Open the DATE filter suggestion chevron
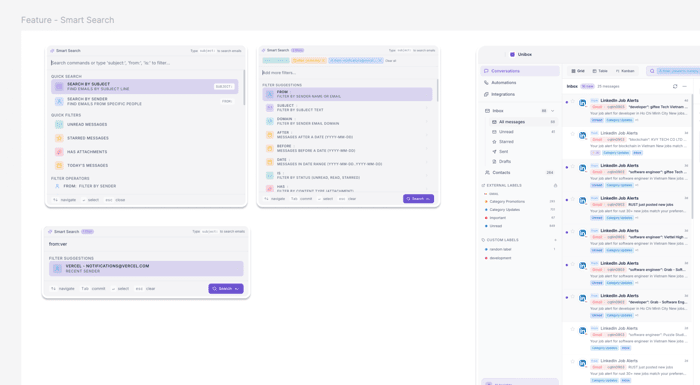Screen dimensions: 700x385 pyautogui.click(x=427, y=162)
